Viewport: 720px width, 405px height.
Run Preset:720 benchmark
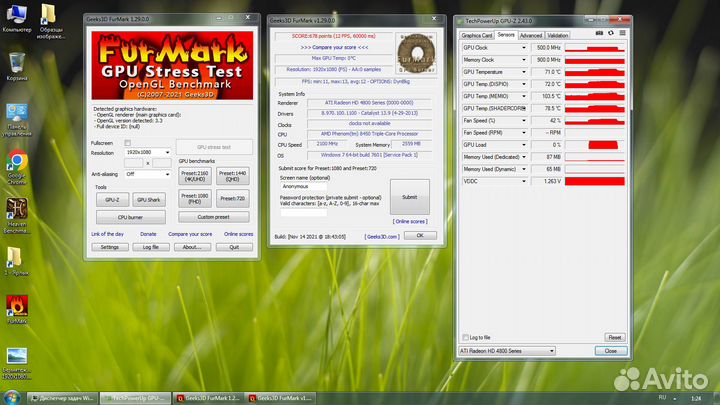233,198
